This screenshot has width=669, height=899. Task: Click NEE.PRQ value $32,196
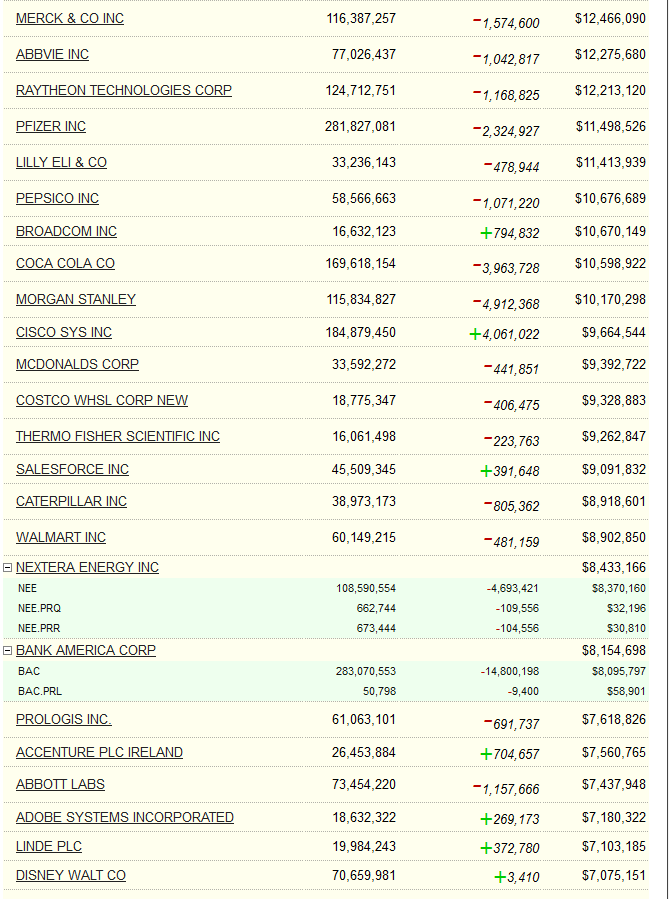(x=627, y=608)
